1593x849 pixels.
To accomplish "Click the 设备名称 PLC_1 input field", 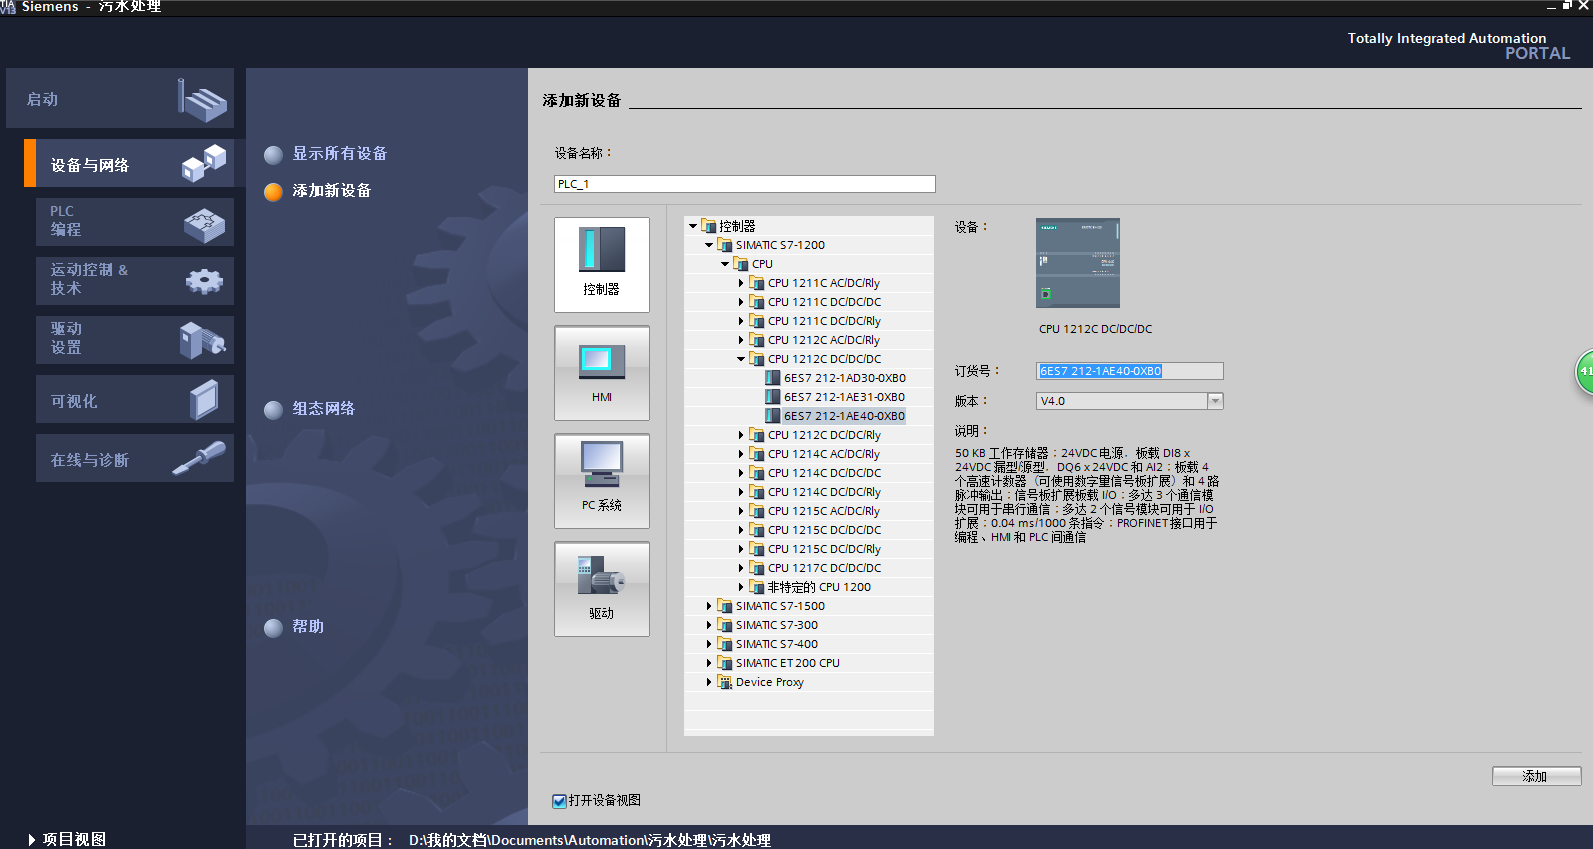I will click(744, 184).
